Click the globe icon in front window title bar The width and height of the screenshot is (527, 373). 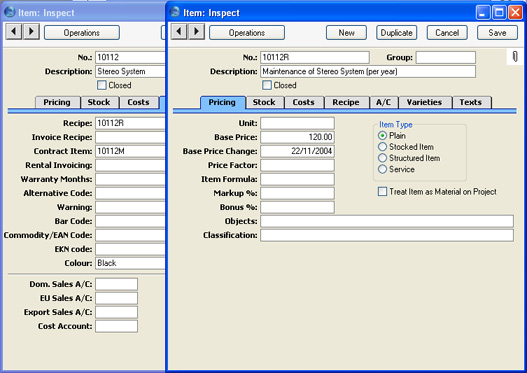(175, 12)
